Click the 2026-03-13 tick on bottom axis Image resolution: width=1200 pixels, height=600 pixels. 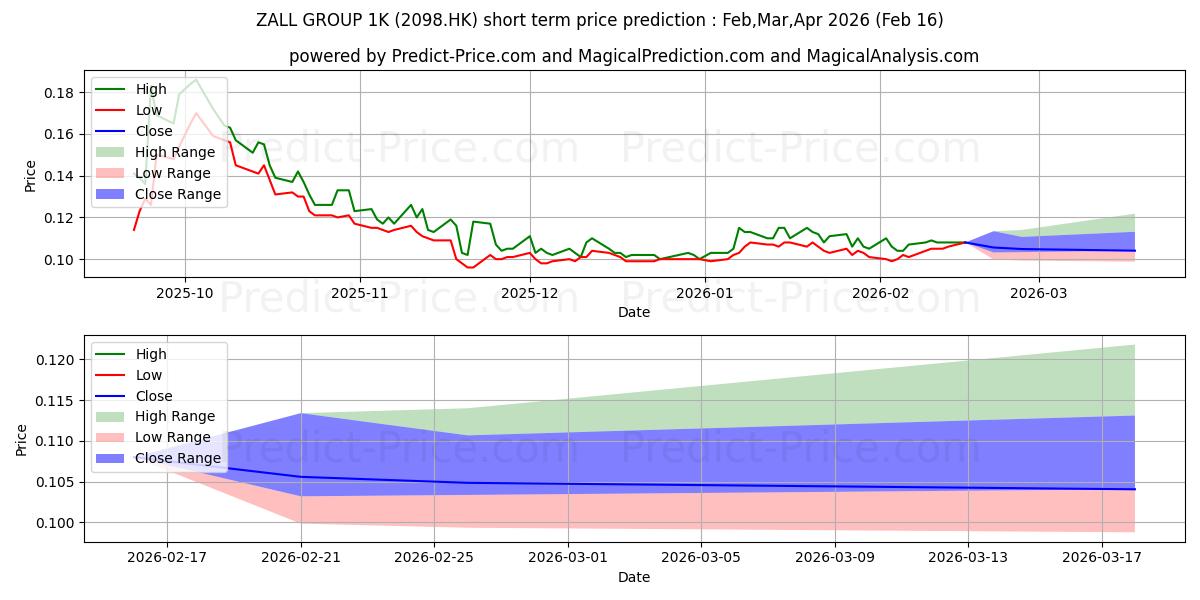tap(968, 558)
